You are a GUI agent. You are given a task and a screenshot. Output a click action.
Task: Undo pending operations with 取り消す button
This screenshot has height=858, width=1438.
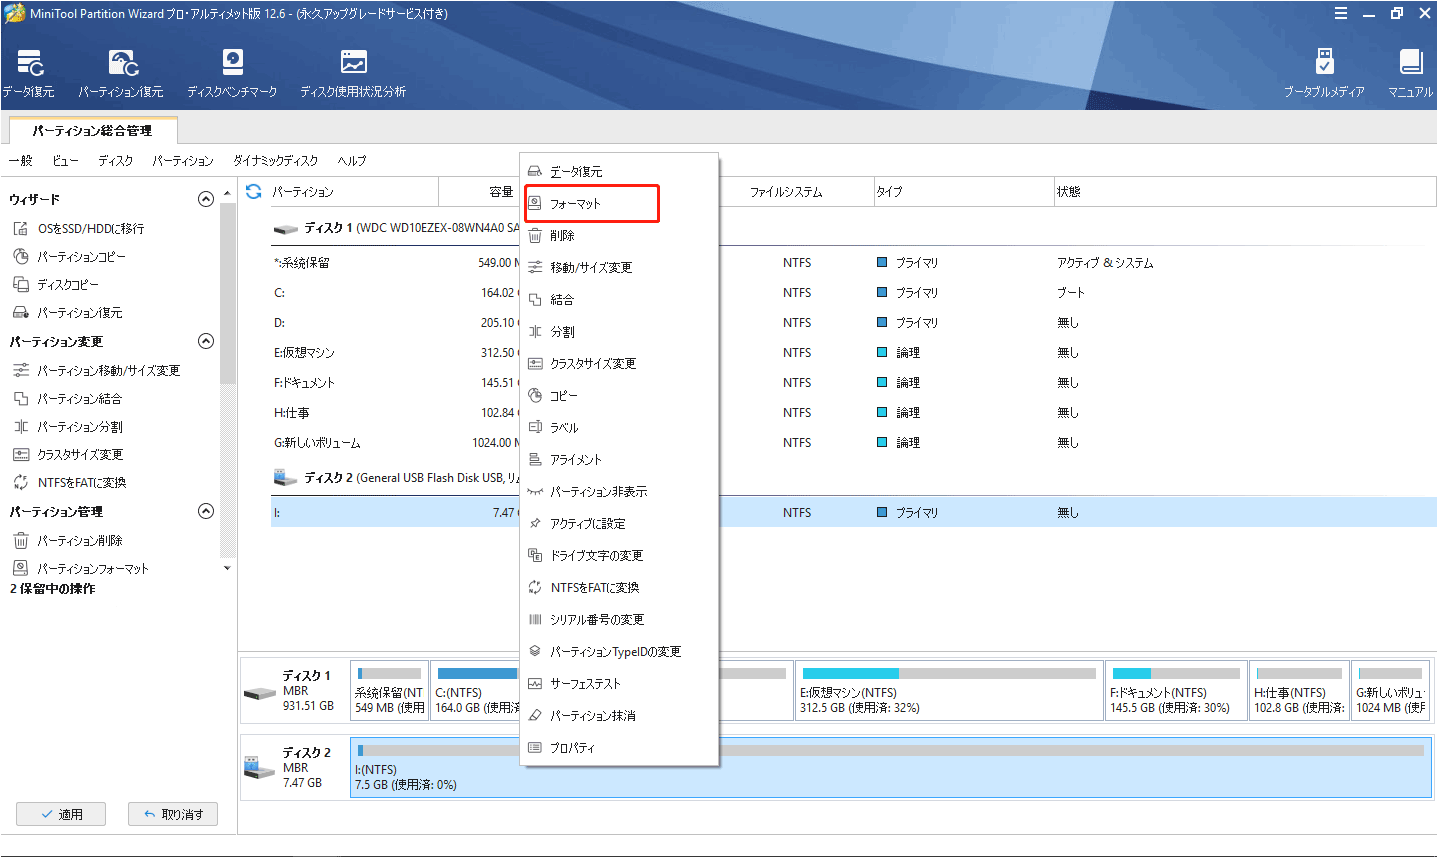[x=172, y=813]
